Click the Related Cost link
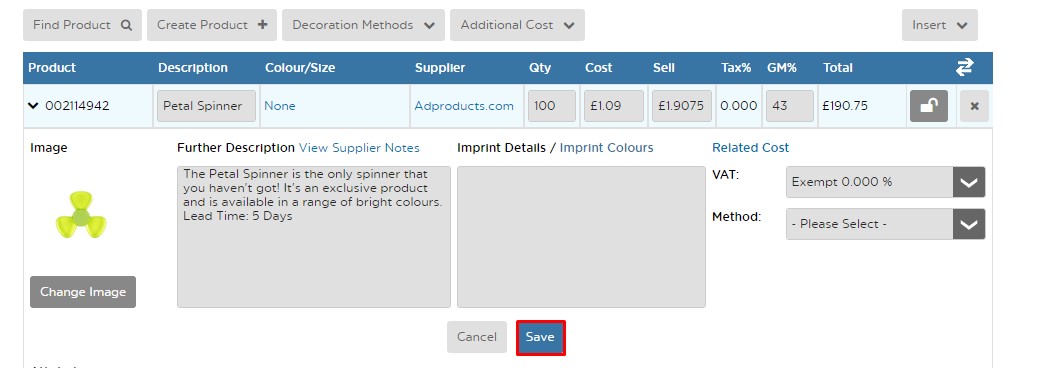This screenshot has height=368, width=1048. click(x=751, y=148)
